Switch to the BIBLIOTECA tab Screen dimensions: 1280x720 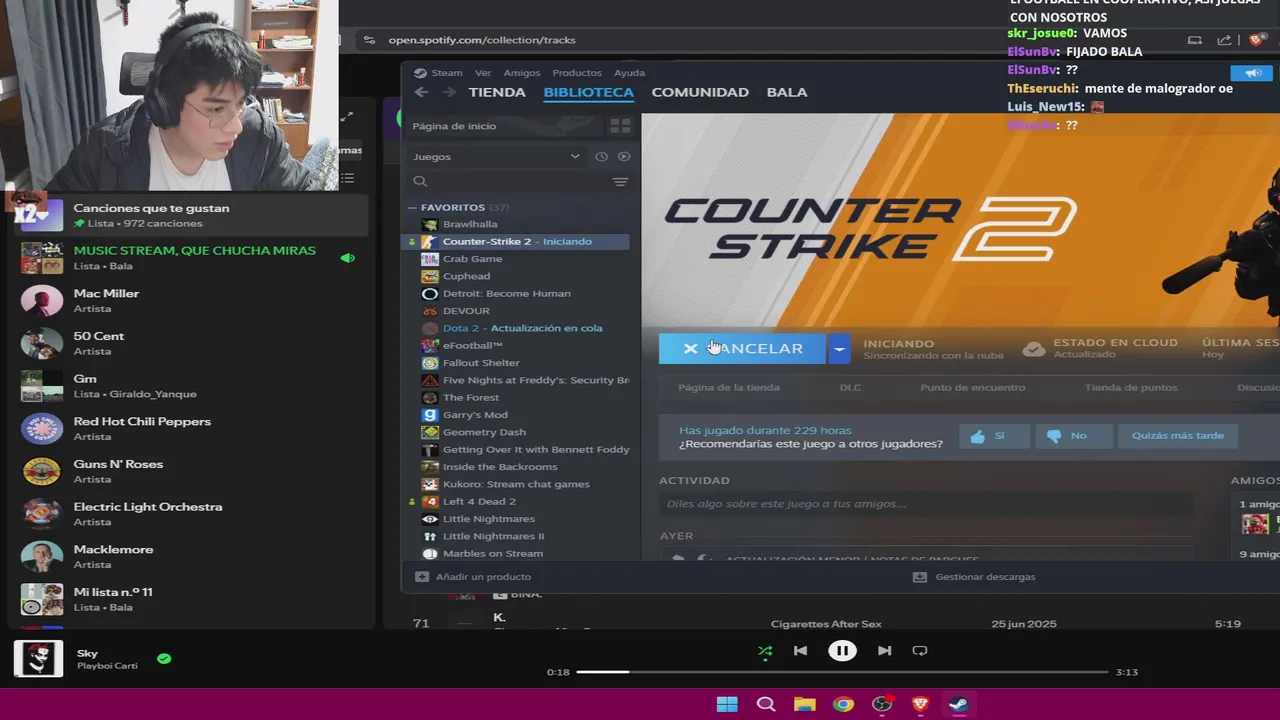click(588, 92)
